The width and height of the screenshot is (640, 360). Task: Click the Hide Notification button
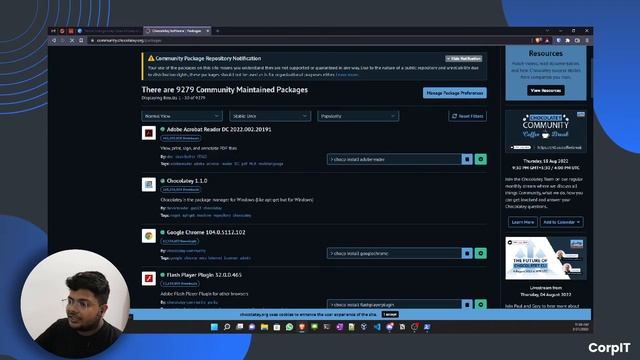pos(464,59)
